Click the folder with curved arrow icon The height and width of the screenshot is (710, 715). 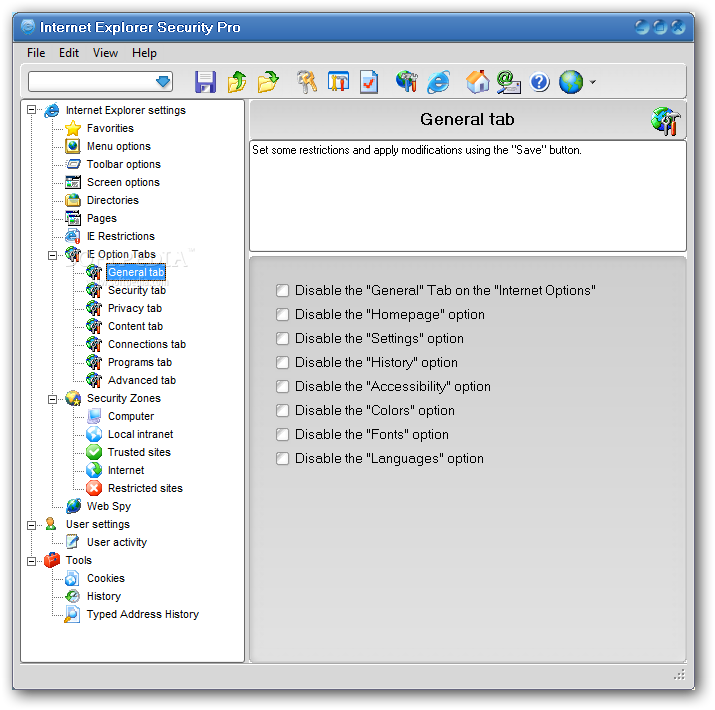pos(268,83)
